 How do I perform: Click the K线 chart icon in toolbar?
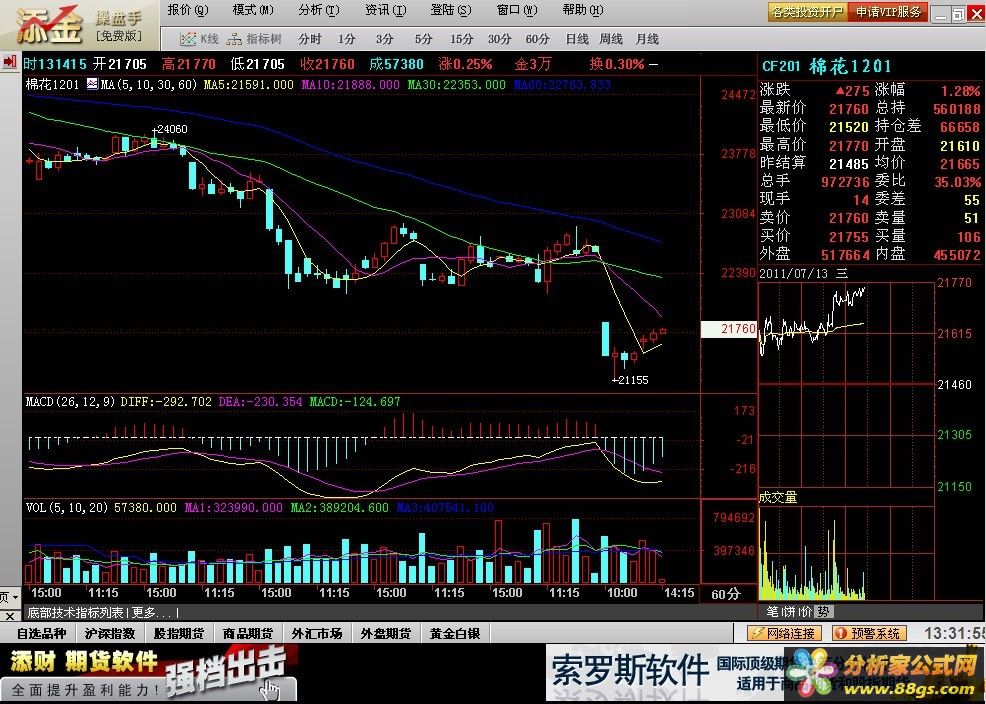[199, 39]
